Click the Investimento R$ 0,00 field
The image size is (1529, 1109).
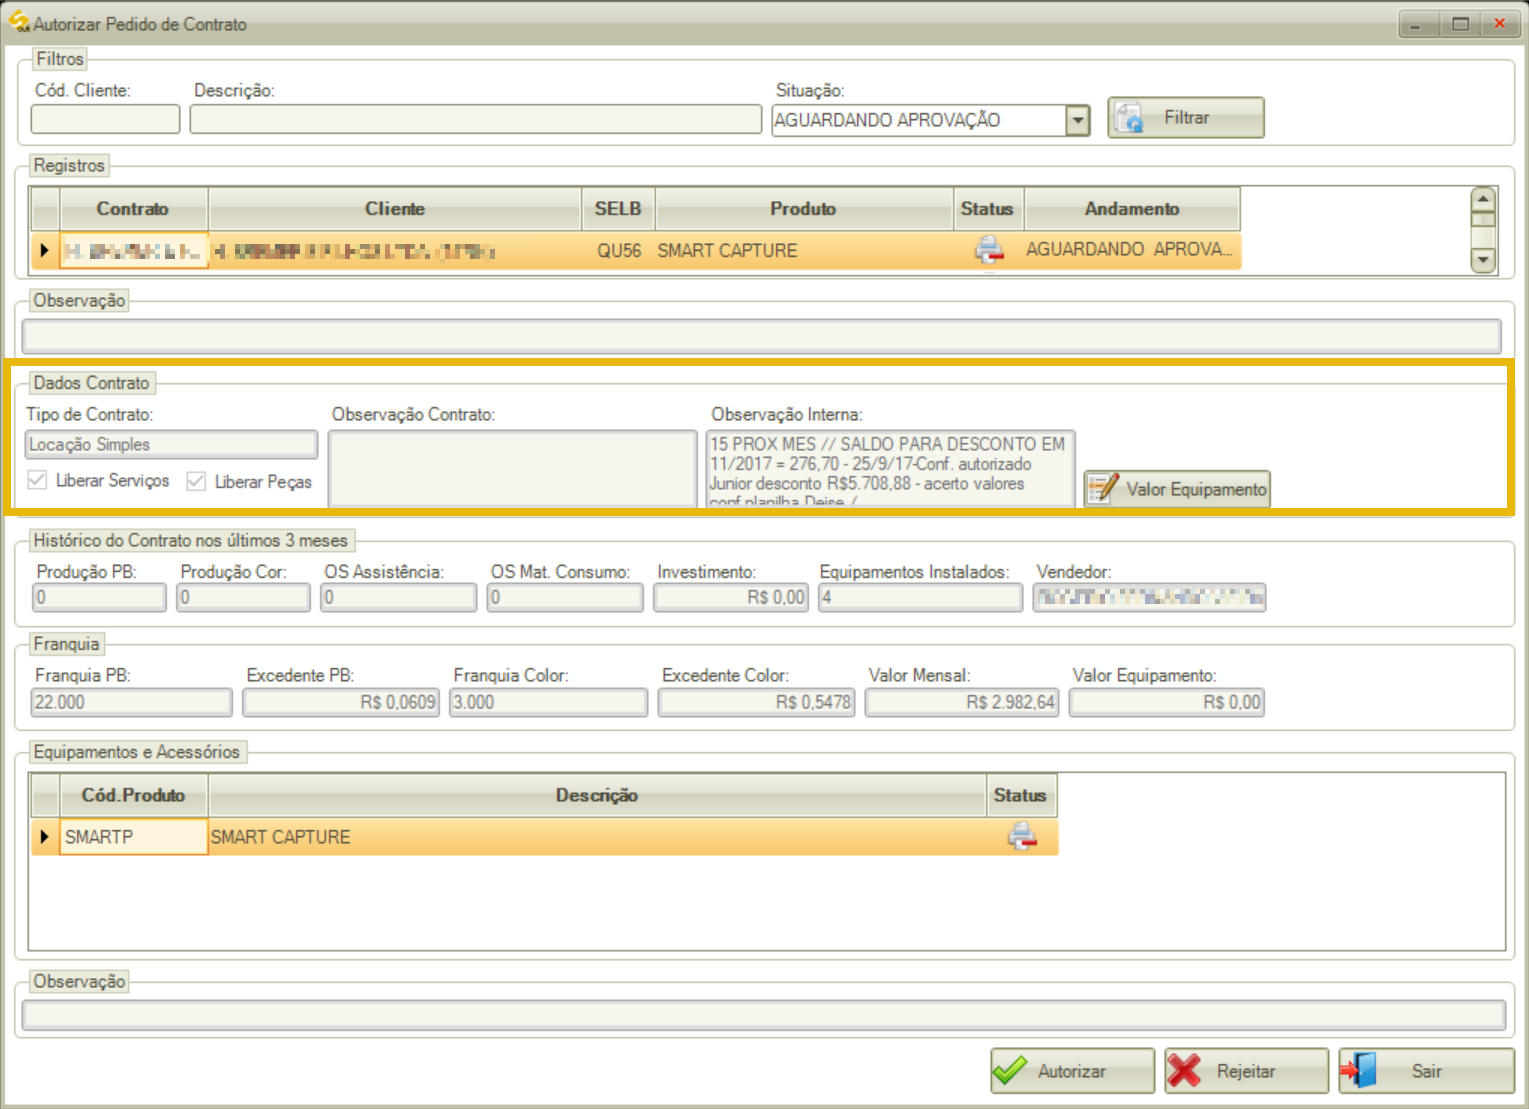pos(731,597)
